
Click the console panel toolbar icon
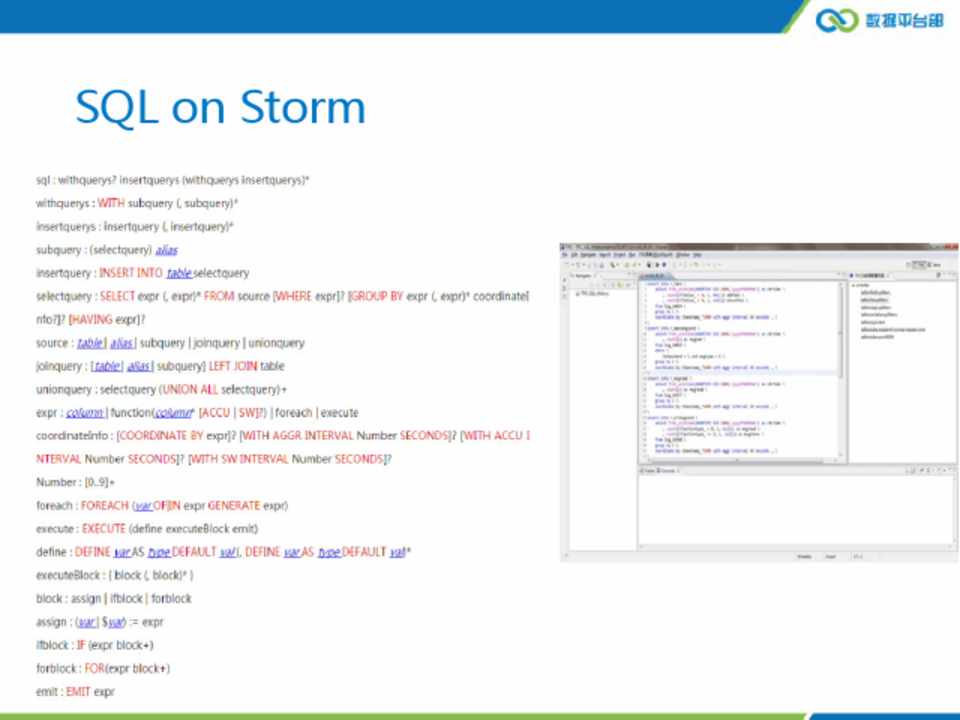(912, 469)
